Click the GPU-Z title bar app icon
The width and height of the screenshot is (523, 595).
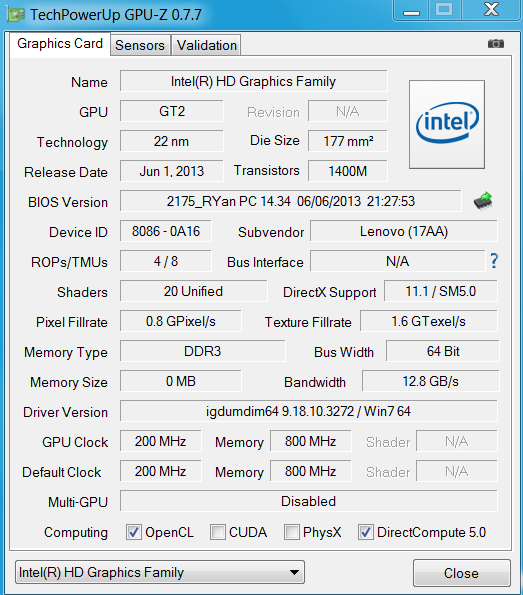[x=16, y=15]
